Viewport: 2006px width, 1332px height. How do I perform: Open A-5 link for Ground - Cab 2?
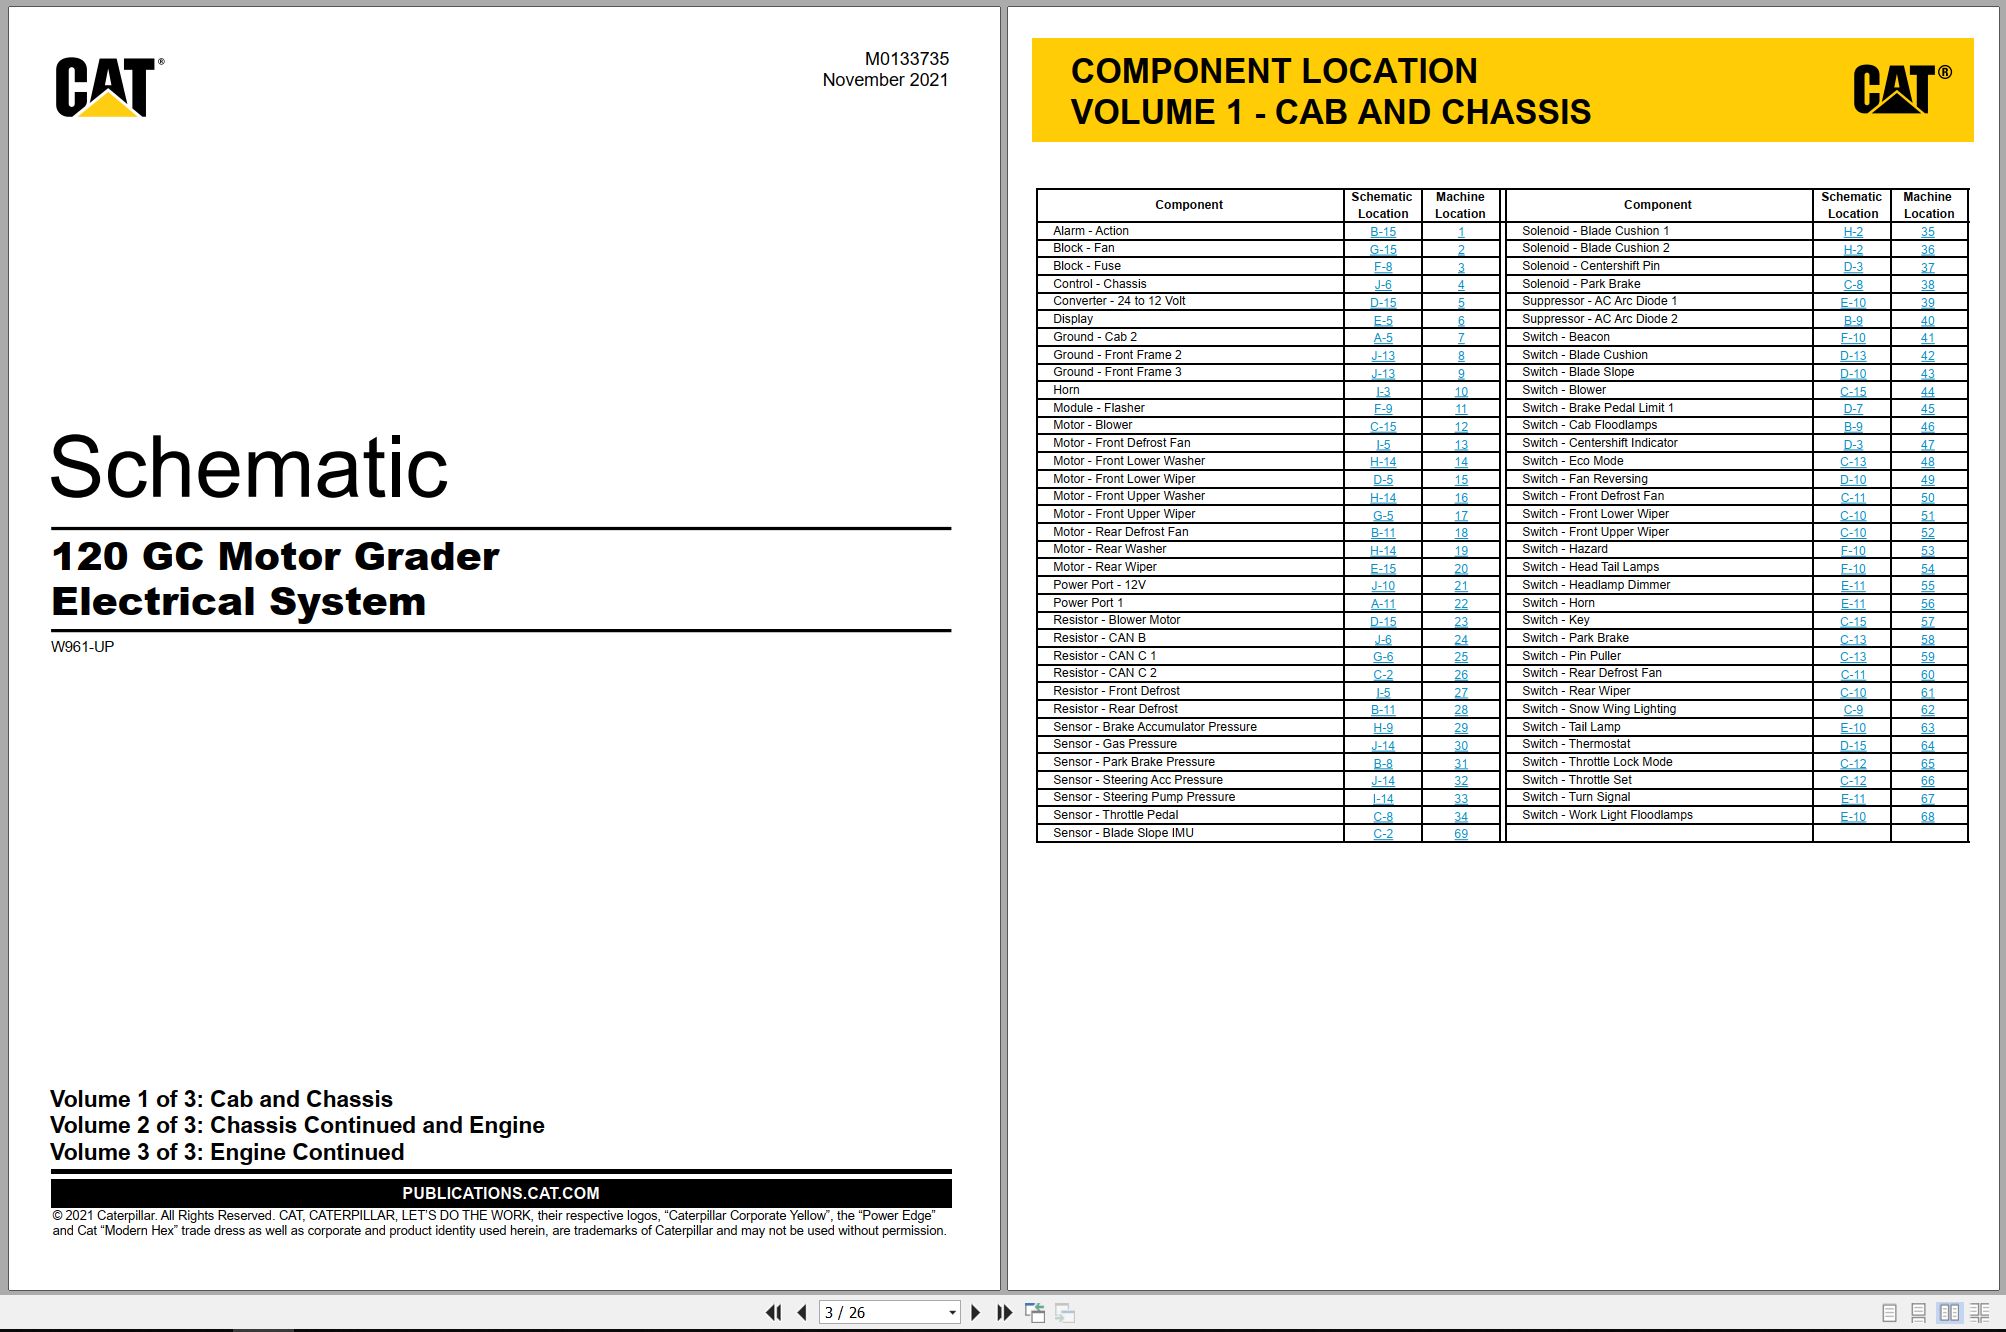coord(1383,338)
